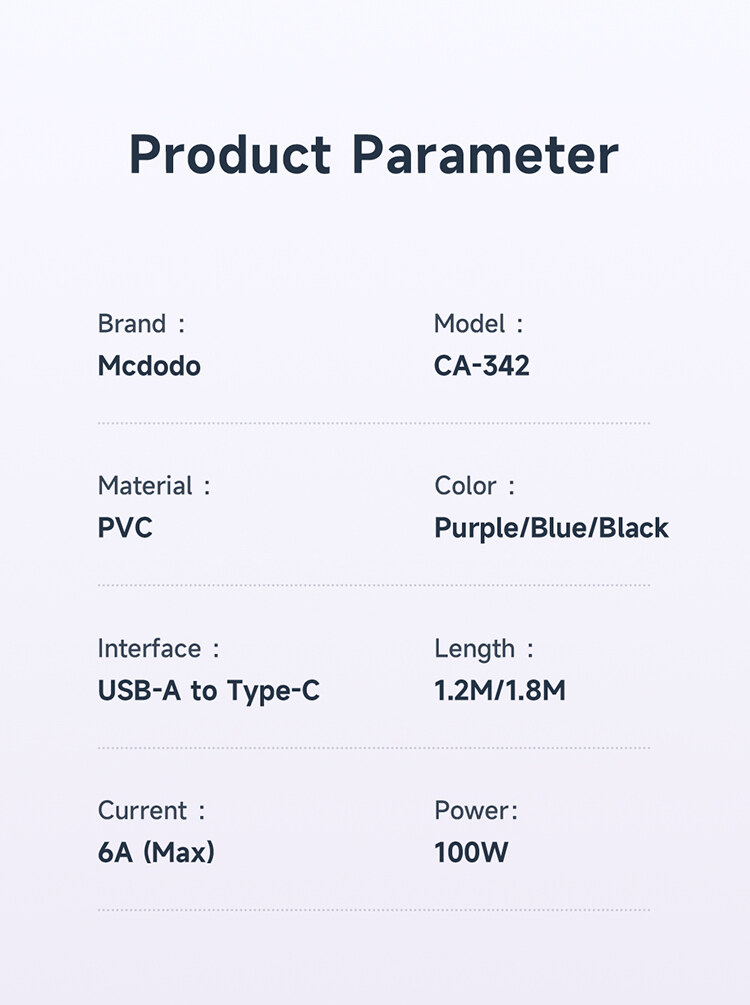This screenshot has height=1005, width=750.
Task: Select the CA-342 model value
Action: tap(481, 366)
